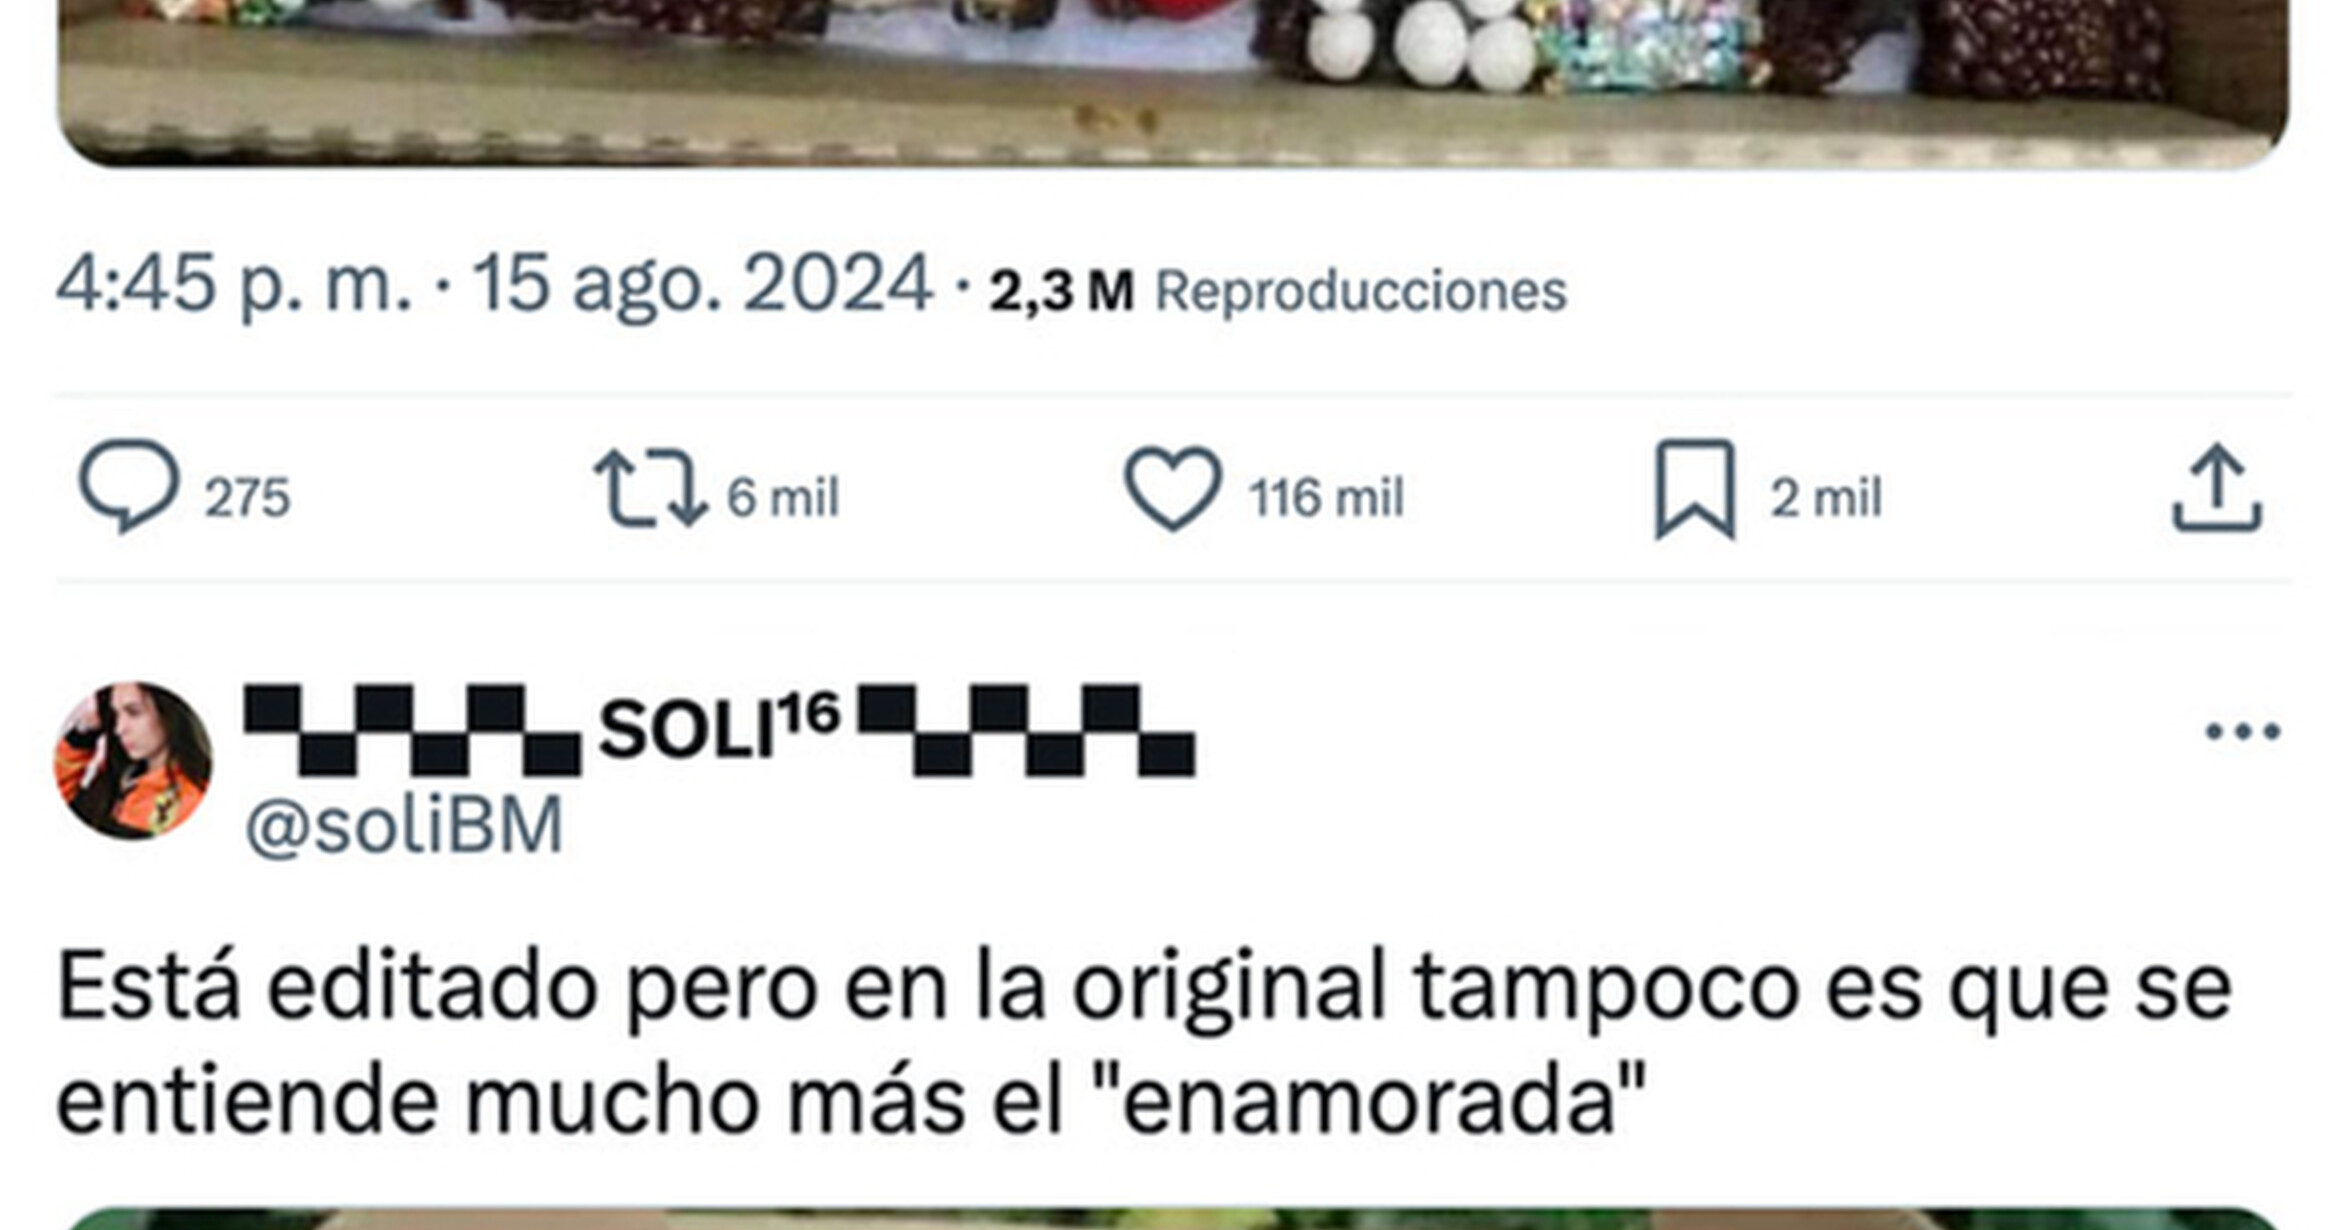Image resolution: width=2350 pixels, height=1230 pixels.
Task: View the 2,3 M Reproducciones count
Action: [x=1277, y=291]
